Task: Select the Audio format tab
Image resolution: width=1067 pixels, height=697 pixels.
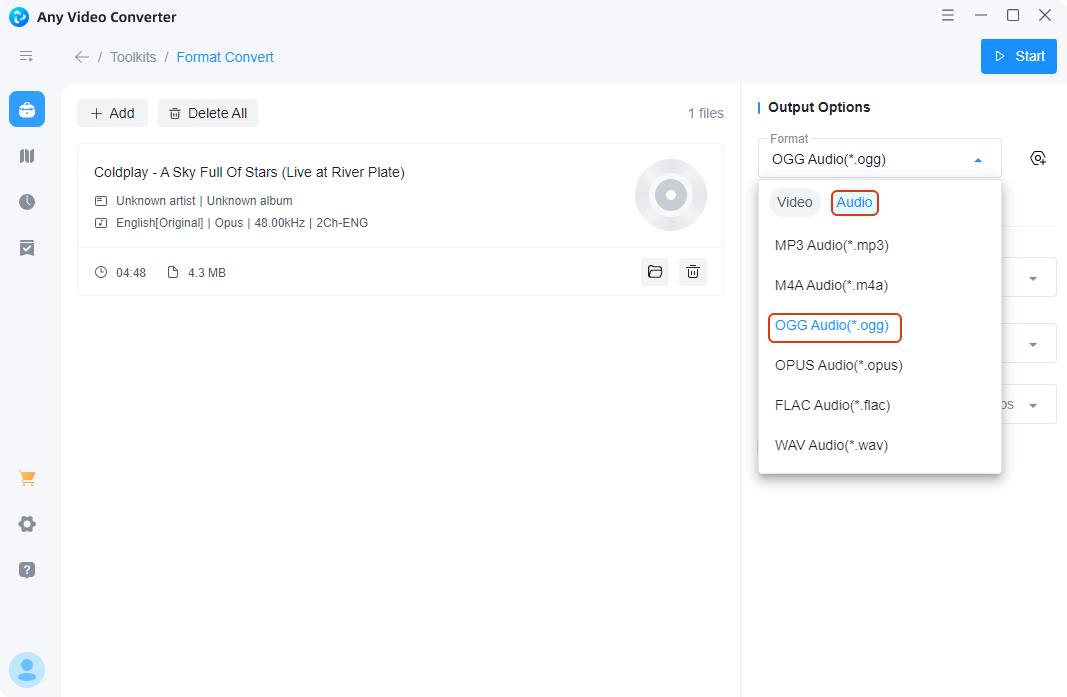Action: tap(854, 203)
